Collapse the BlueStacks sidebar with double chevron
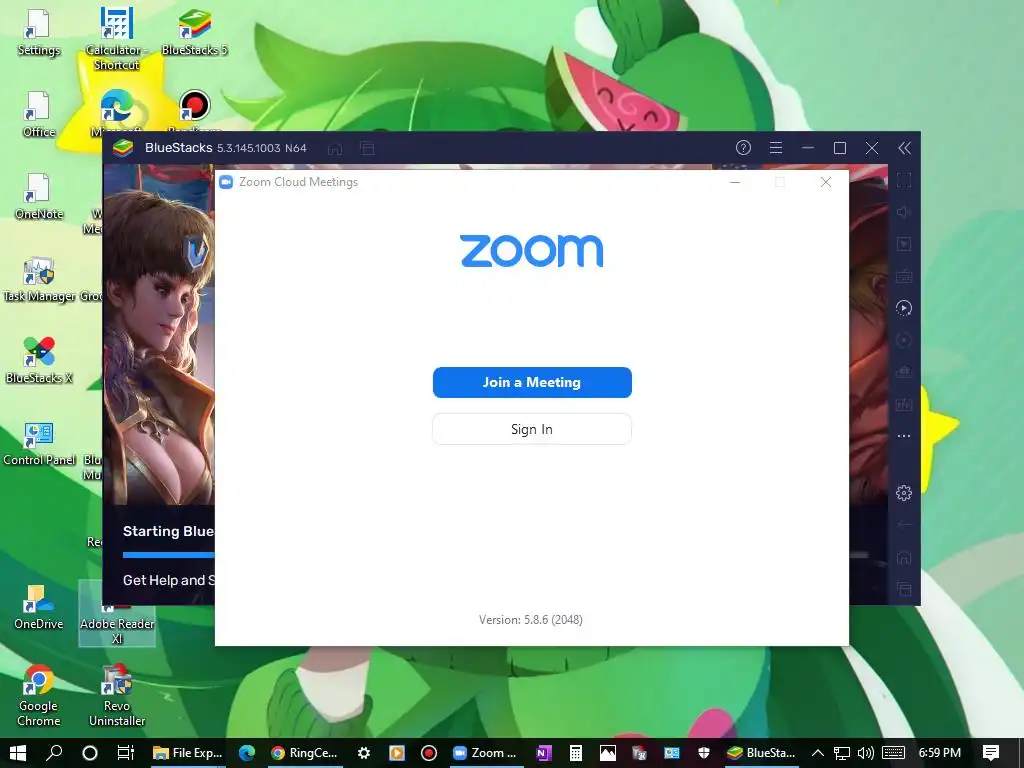This screenshot has height=768, width=1024. 904,148
